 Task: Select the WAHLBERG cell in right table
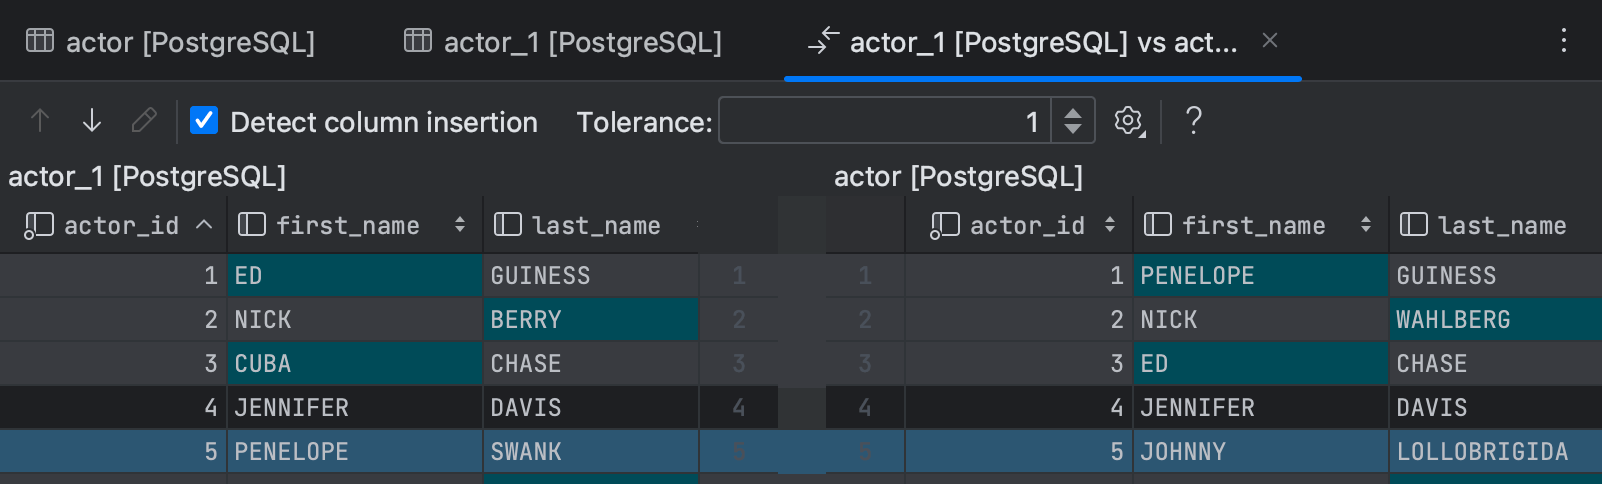(x=1494, y=320)
